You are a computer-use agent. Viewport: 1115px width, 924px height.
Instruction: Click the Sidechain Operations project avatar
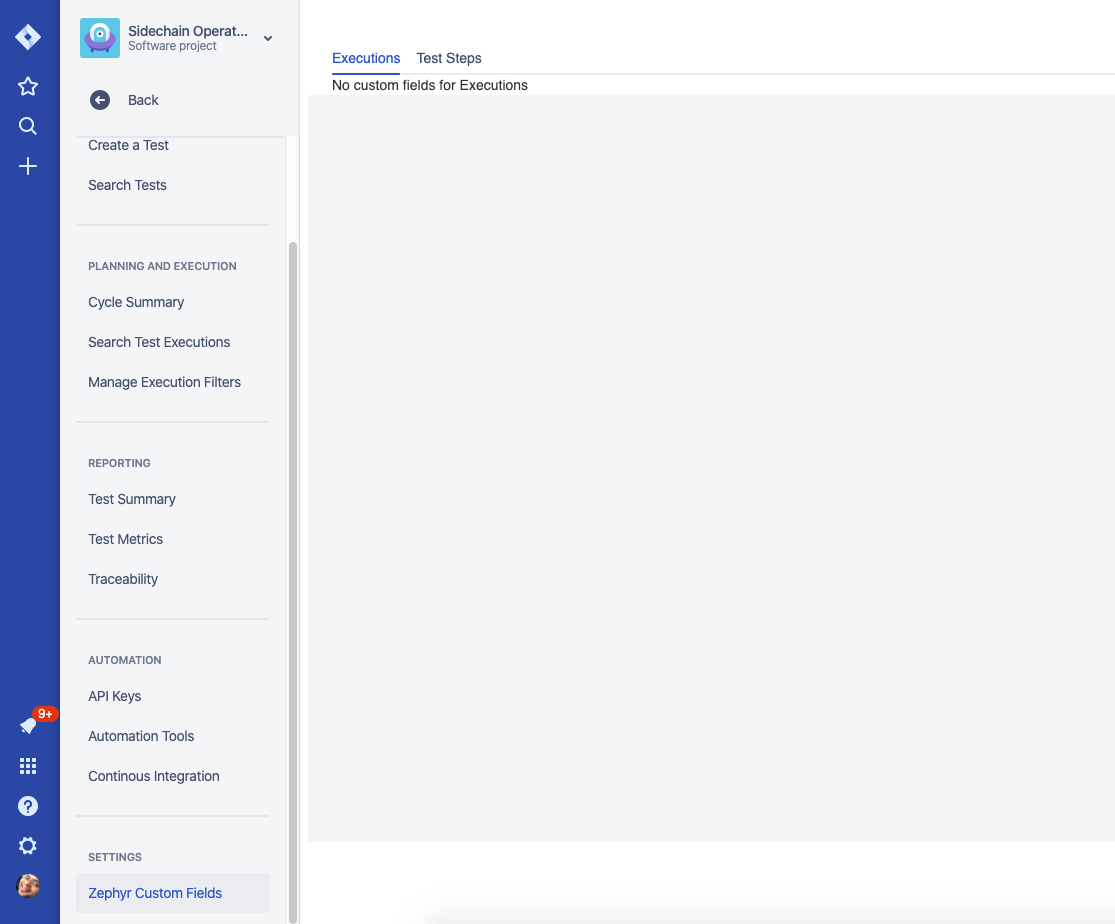[x=99, y=38]
